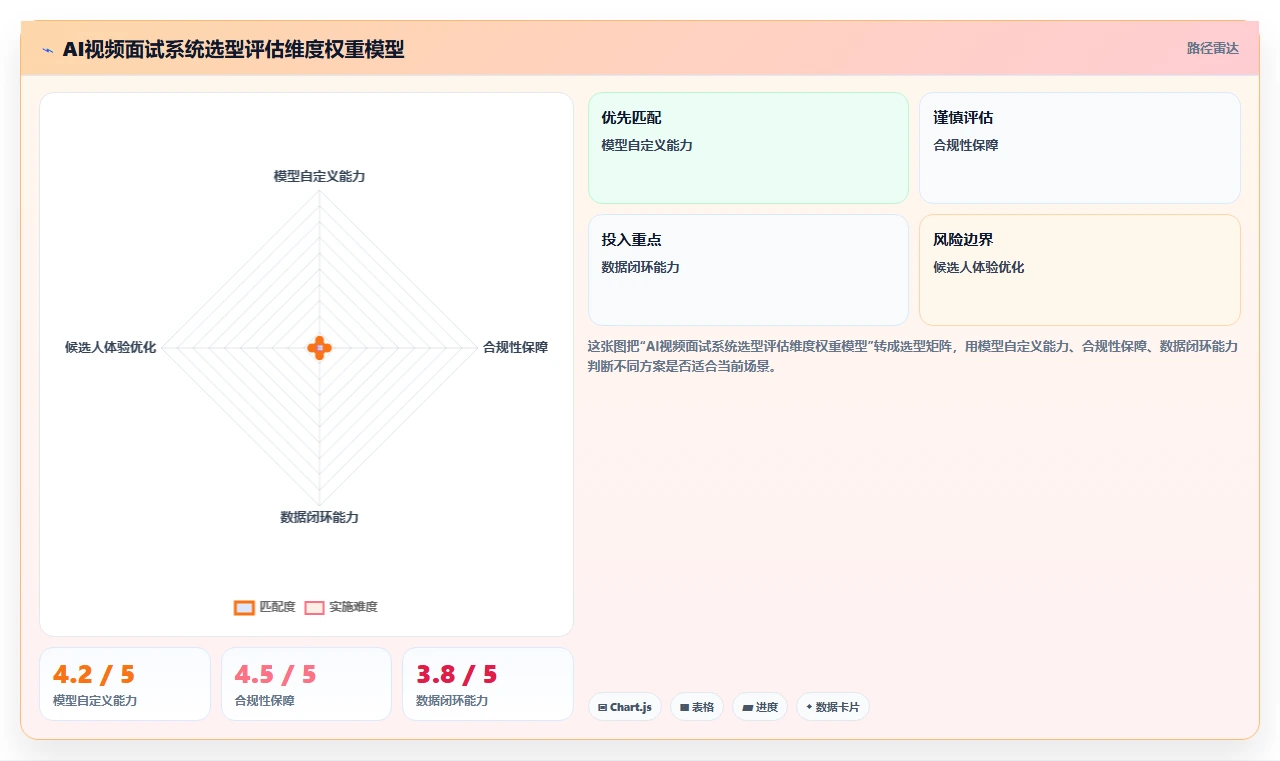Open the 谨慎评估 card

tap(1079, 148)
